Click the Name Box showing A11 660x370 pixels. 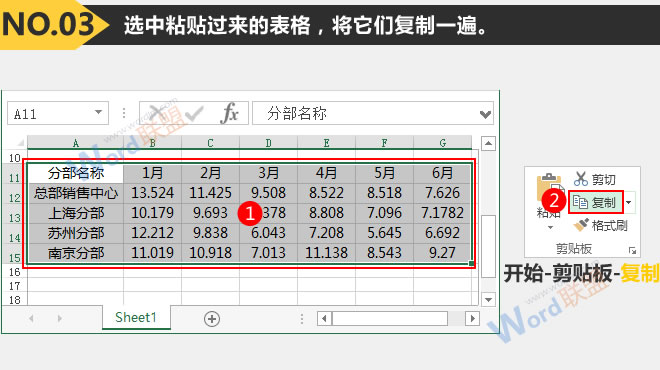(58, 113)
